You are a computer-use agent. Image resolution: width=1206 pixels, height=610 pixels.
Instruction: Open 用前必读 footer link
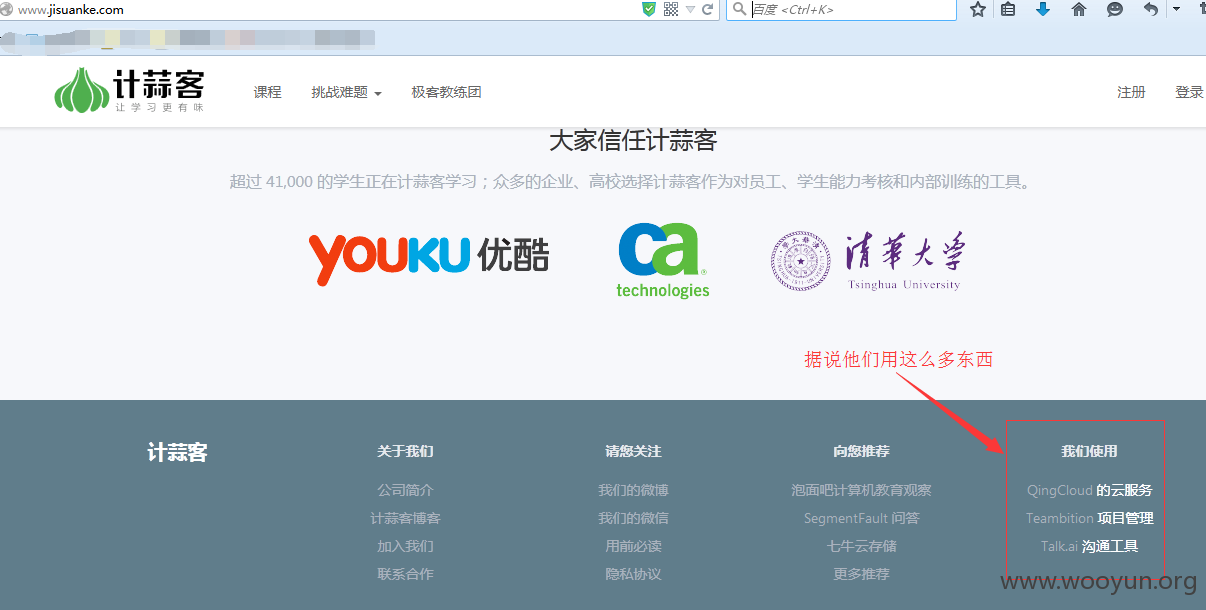click(633, 546)
